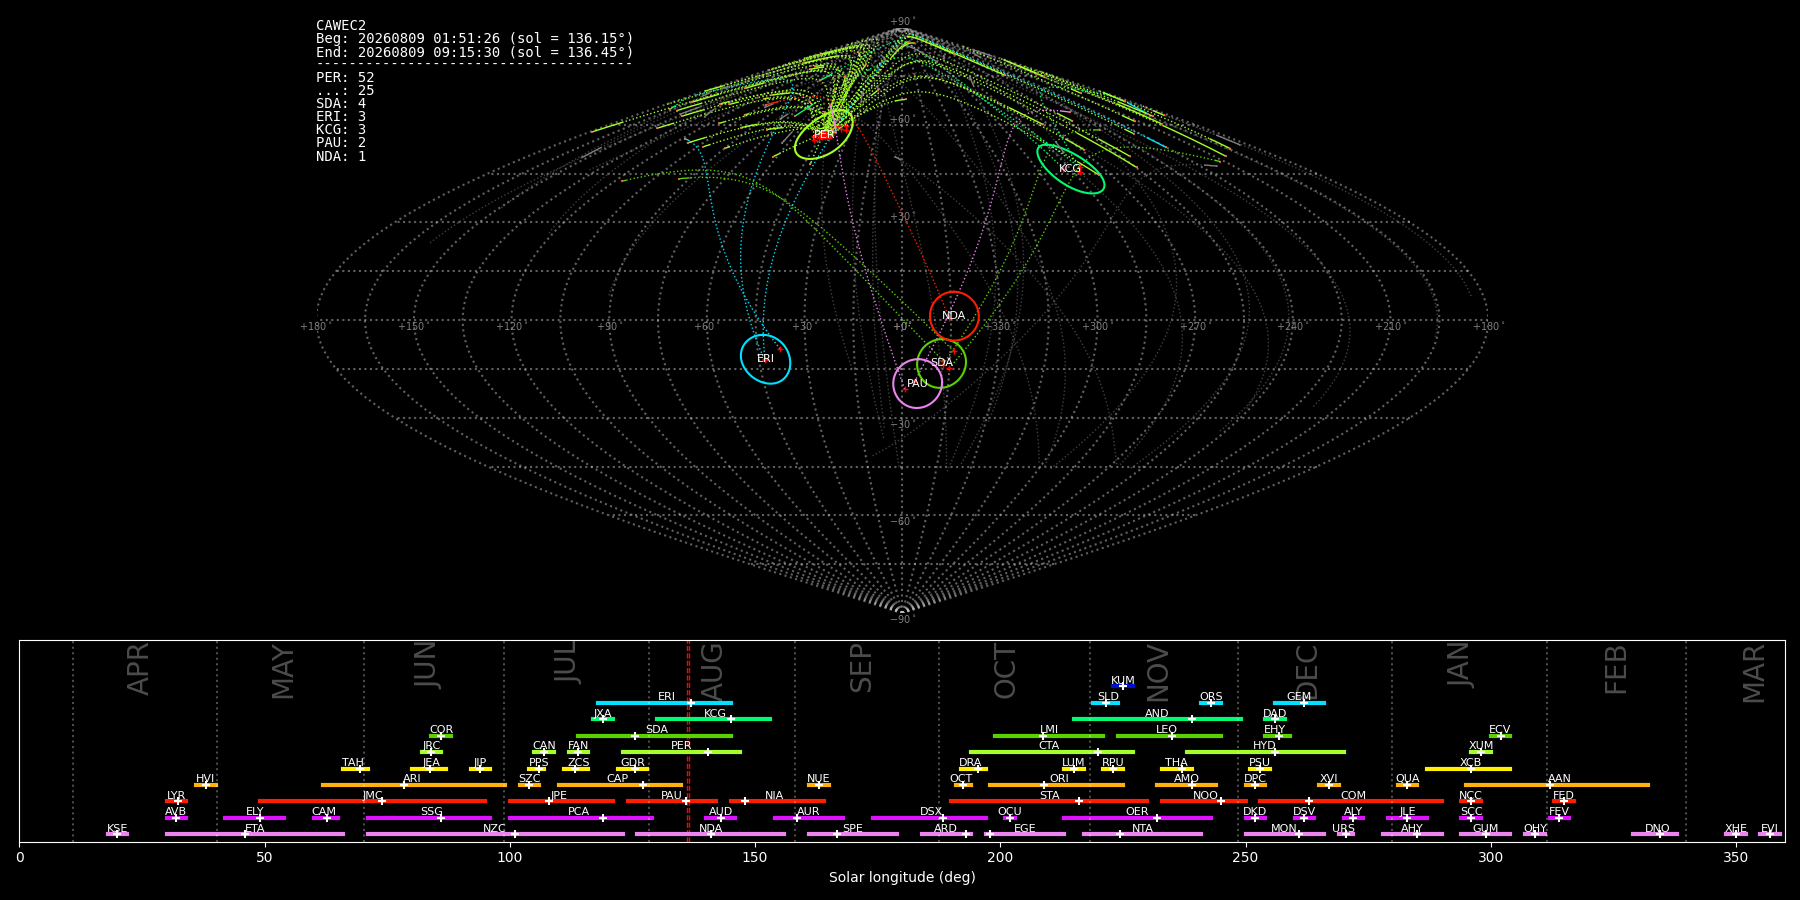
Task: Click the DEC month label
Action: click(1307, 672)
